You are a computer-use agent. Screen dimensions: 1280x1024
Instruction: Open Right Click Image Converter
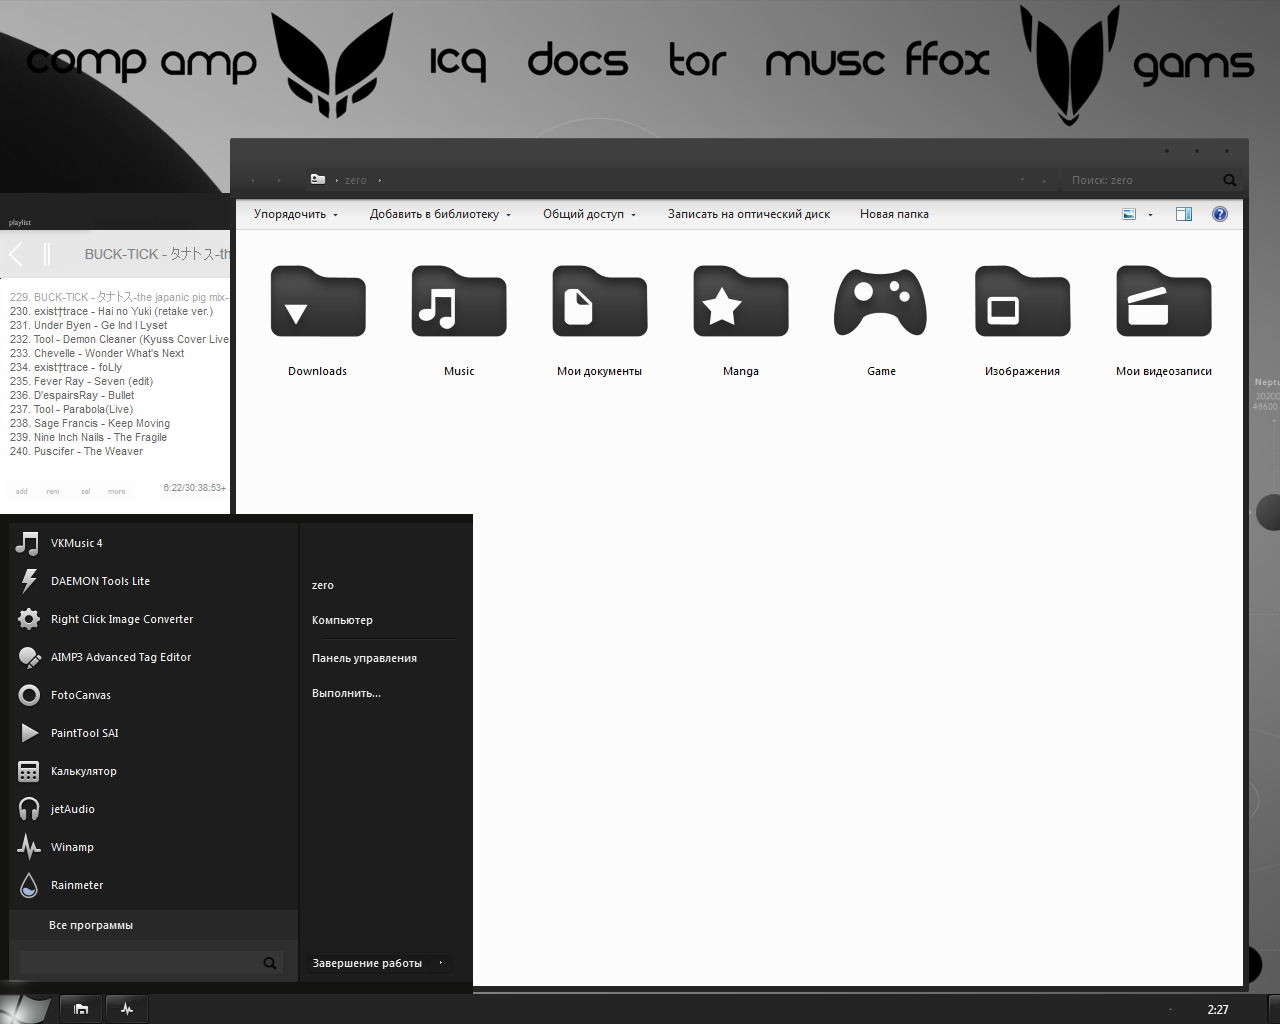point(154,619)
